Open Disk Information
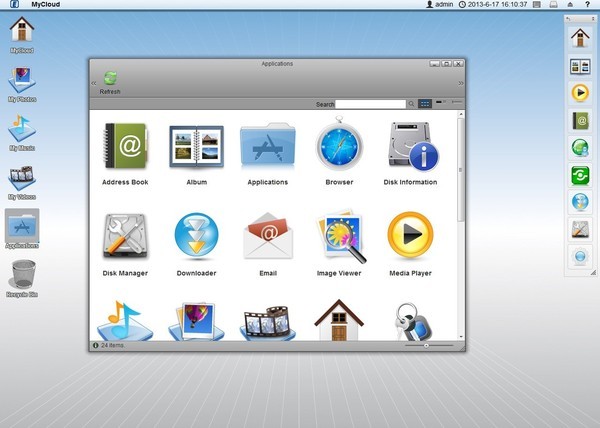600x428 pixels. (x=410, y=148)
